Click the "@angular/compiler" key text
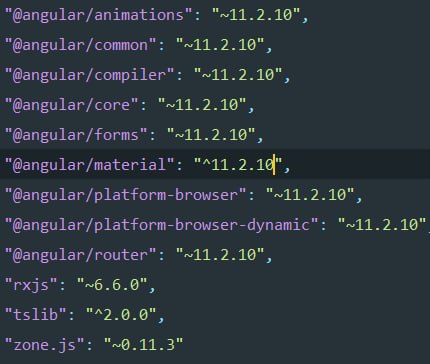This screenshot has width=430, height=364. pos(89,75)
